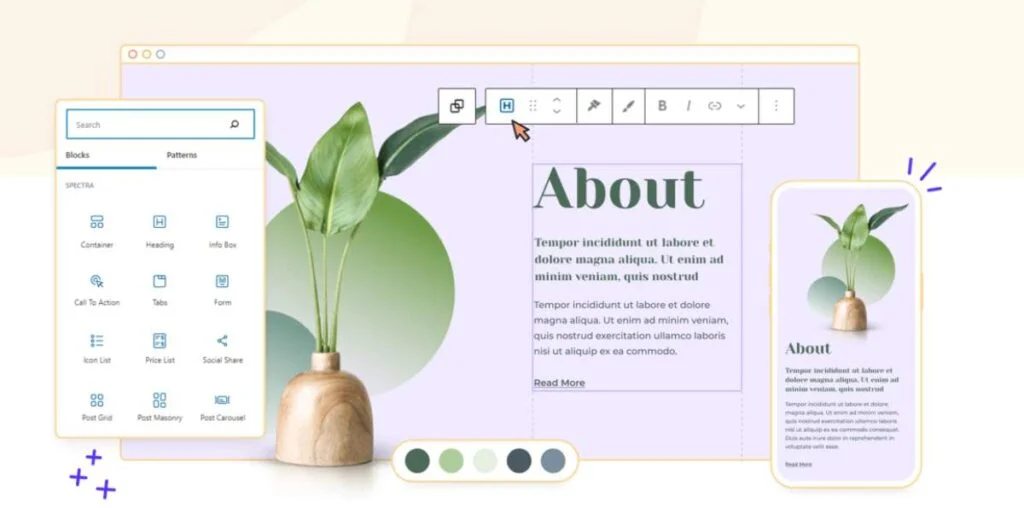Click the pin icon in the block toolbar
Viewport: 1024px width, 508px height.
click(593, 106)
